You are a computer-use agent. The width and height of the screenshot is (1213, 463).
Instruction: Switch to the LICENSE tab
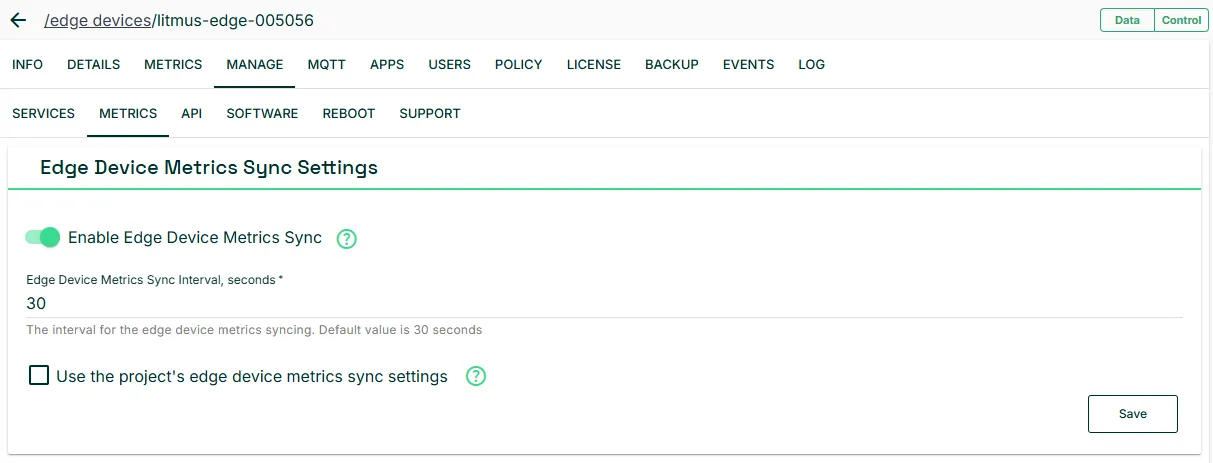tap(594, 64)
